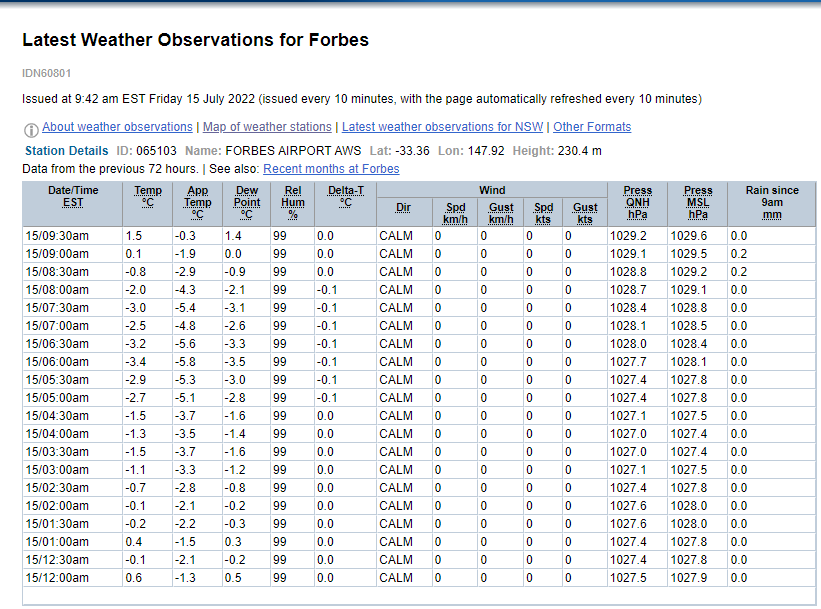Click the Wind group header
Image resolution: width=821 pixels, height=609 pixels.
coord(492,190)
